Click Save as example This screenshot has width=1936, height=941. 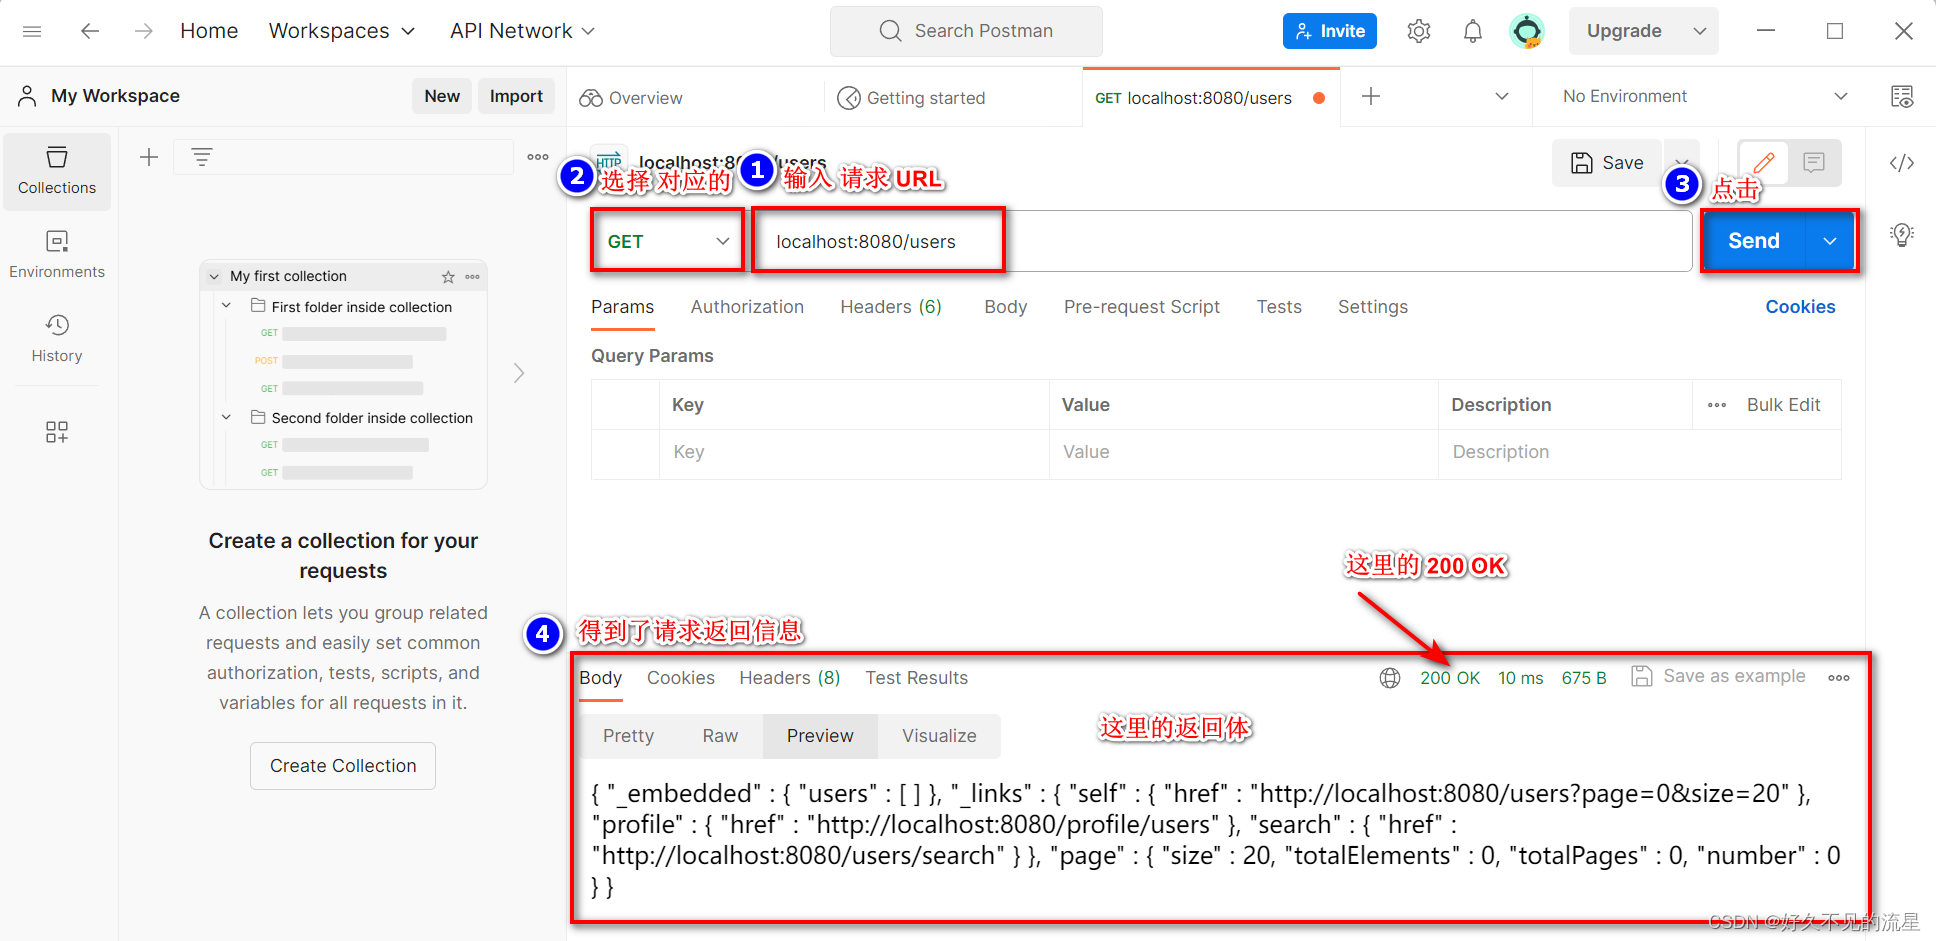click(x=1719, y=677)
